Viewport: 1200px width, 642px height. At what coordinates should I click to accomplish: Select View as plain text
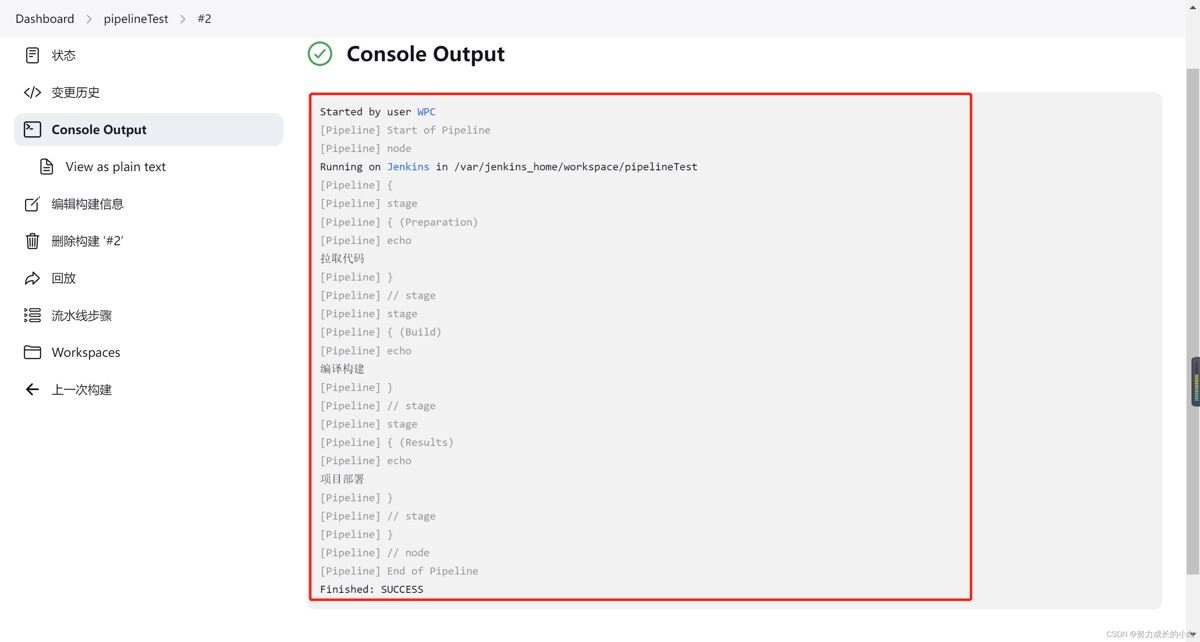coord(116,167)
